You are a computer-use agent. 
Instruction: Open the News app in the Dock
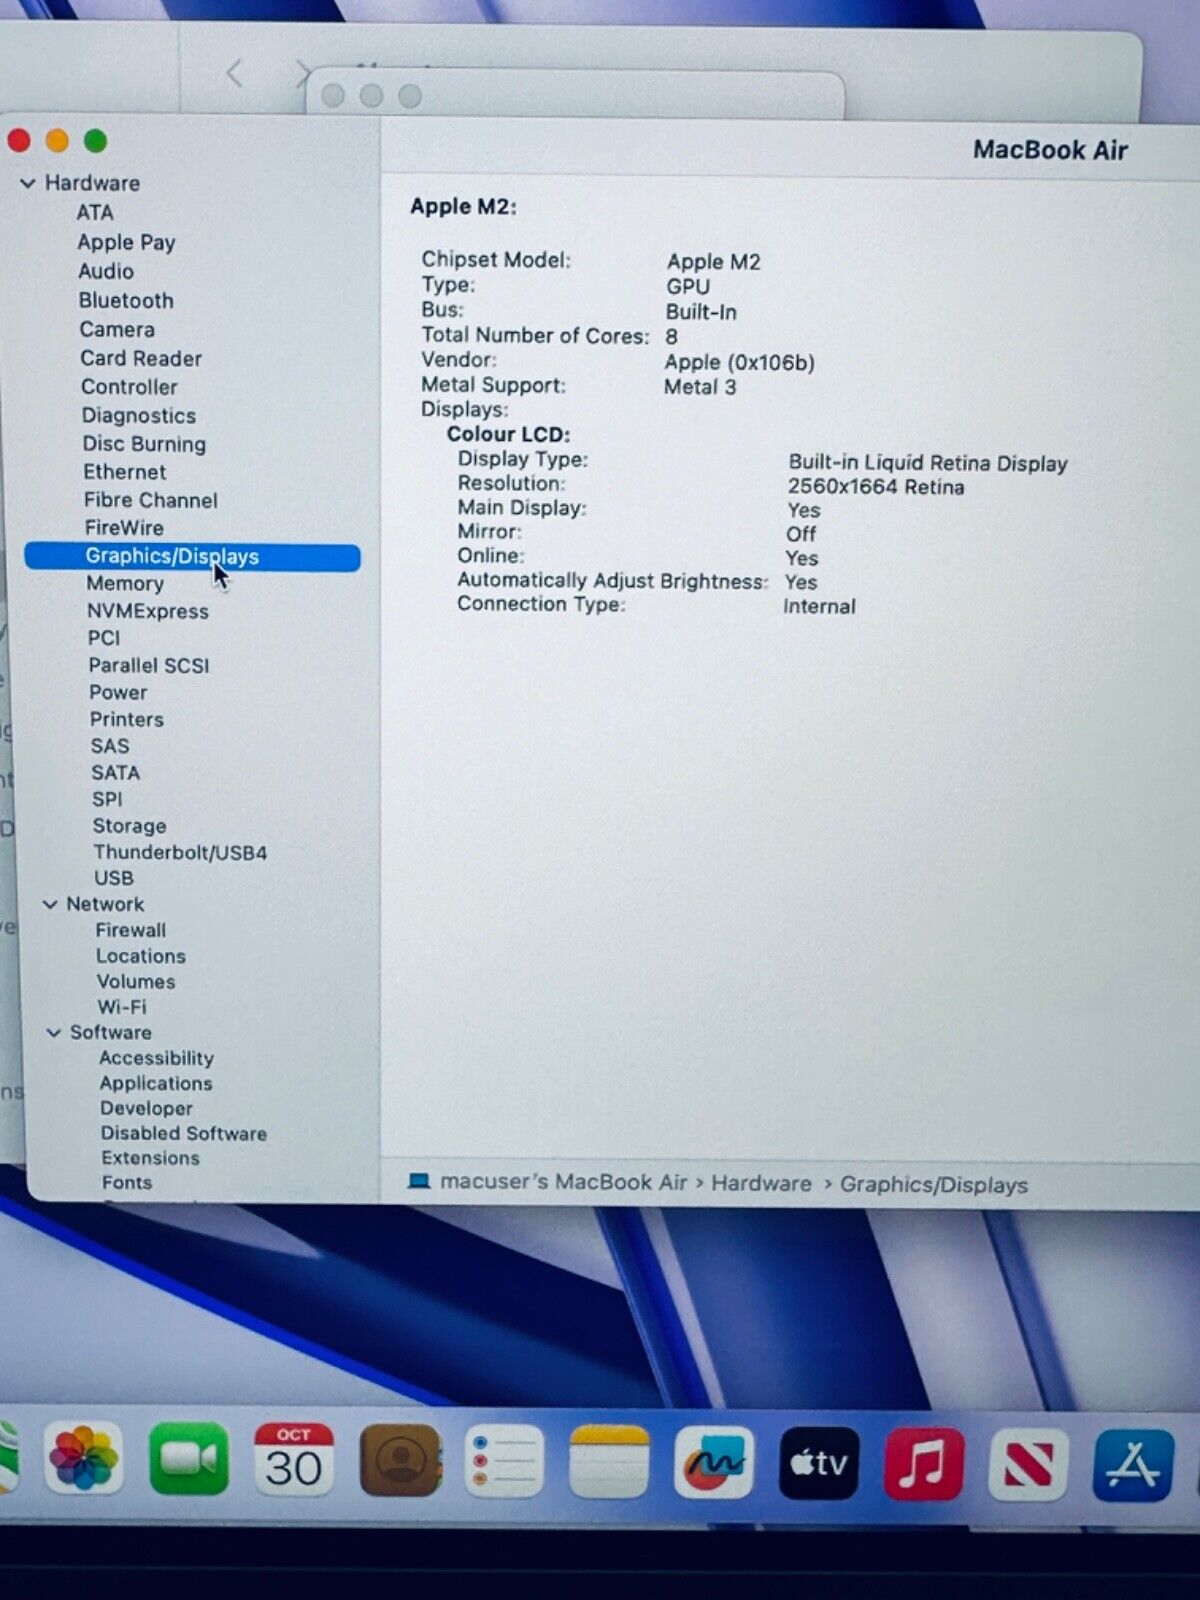click(x=1028, y=1465)
